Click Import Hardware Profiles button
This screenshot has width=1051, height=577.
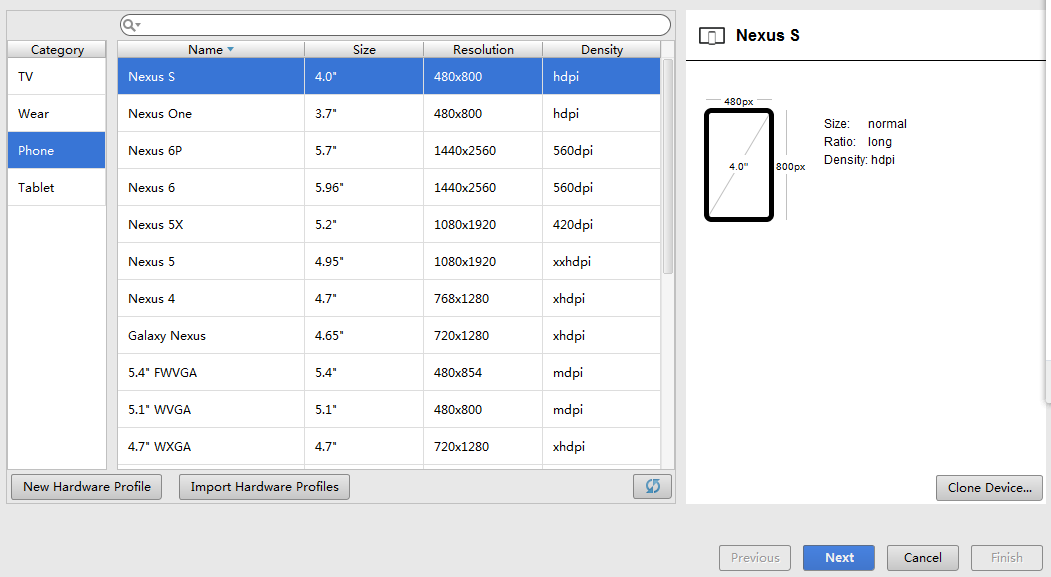pyautogui.click(x=264, y=487)
